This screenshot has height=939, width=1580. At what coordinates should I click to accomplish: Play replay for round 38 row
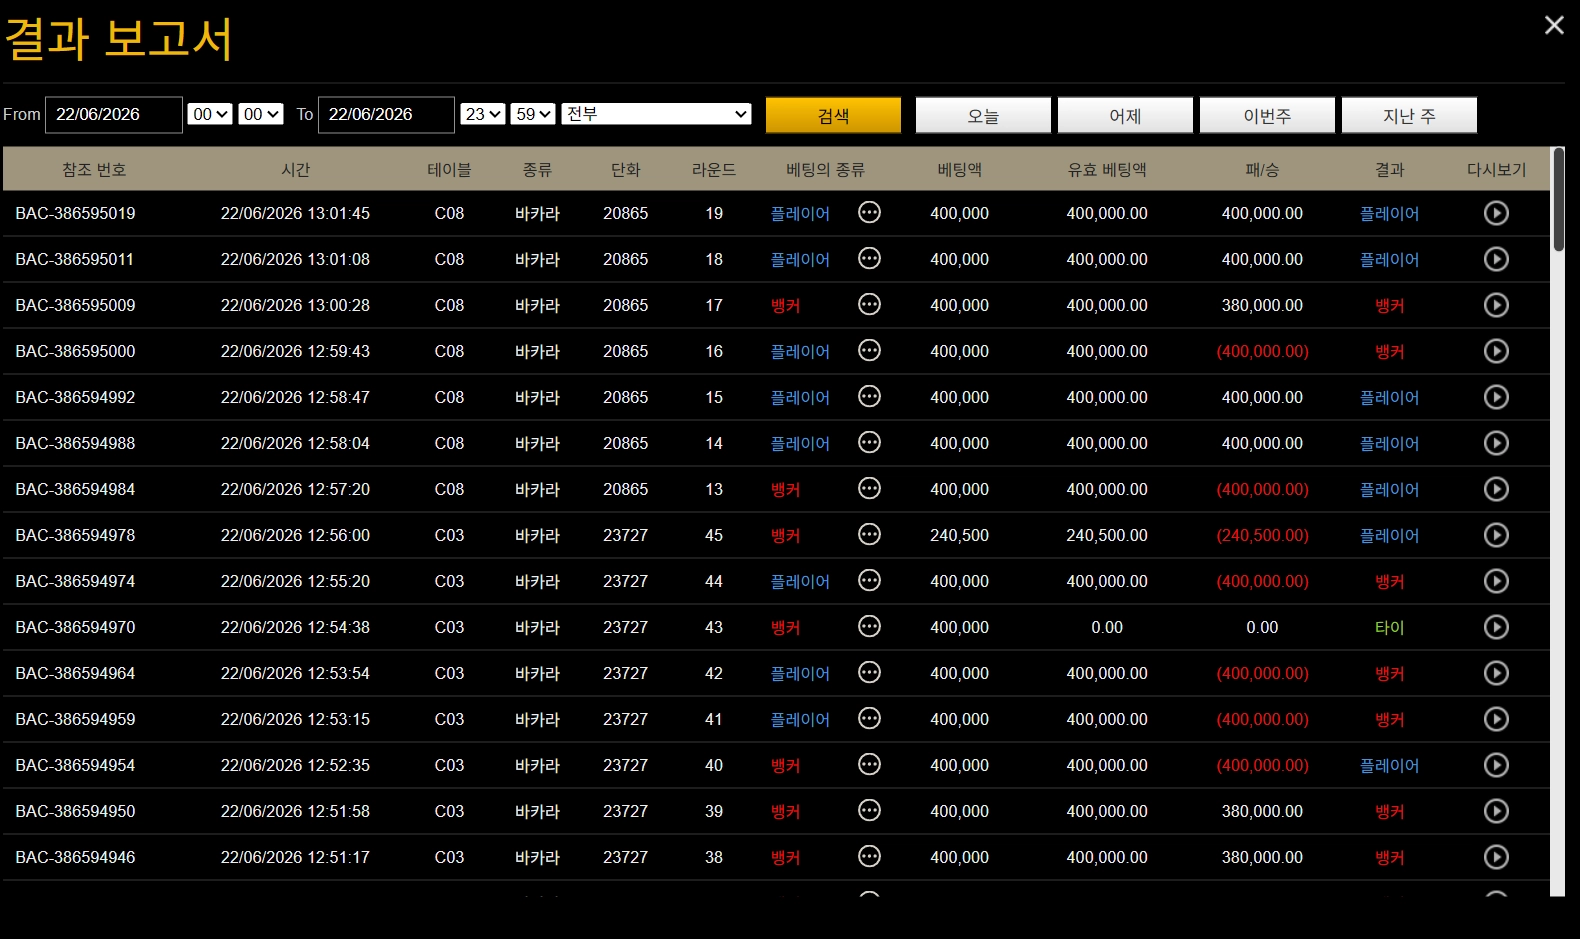click(1496, 857)
